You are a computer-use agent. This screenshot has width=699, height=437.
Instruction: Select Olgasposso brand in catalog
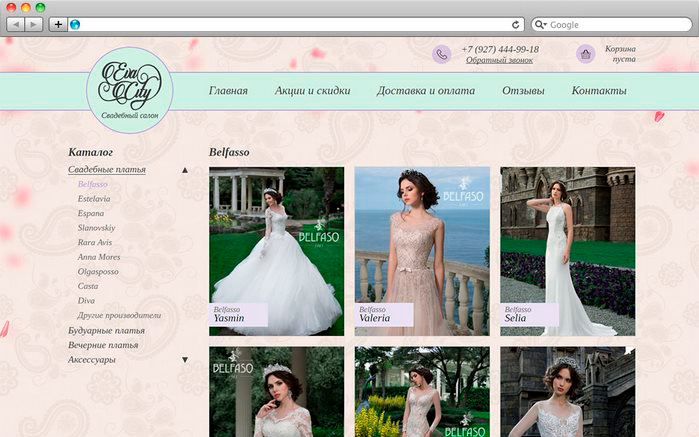(98, 272)
